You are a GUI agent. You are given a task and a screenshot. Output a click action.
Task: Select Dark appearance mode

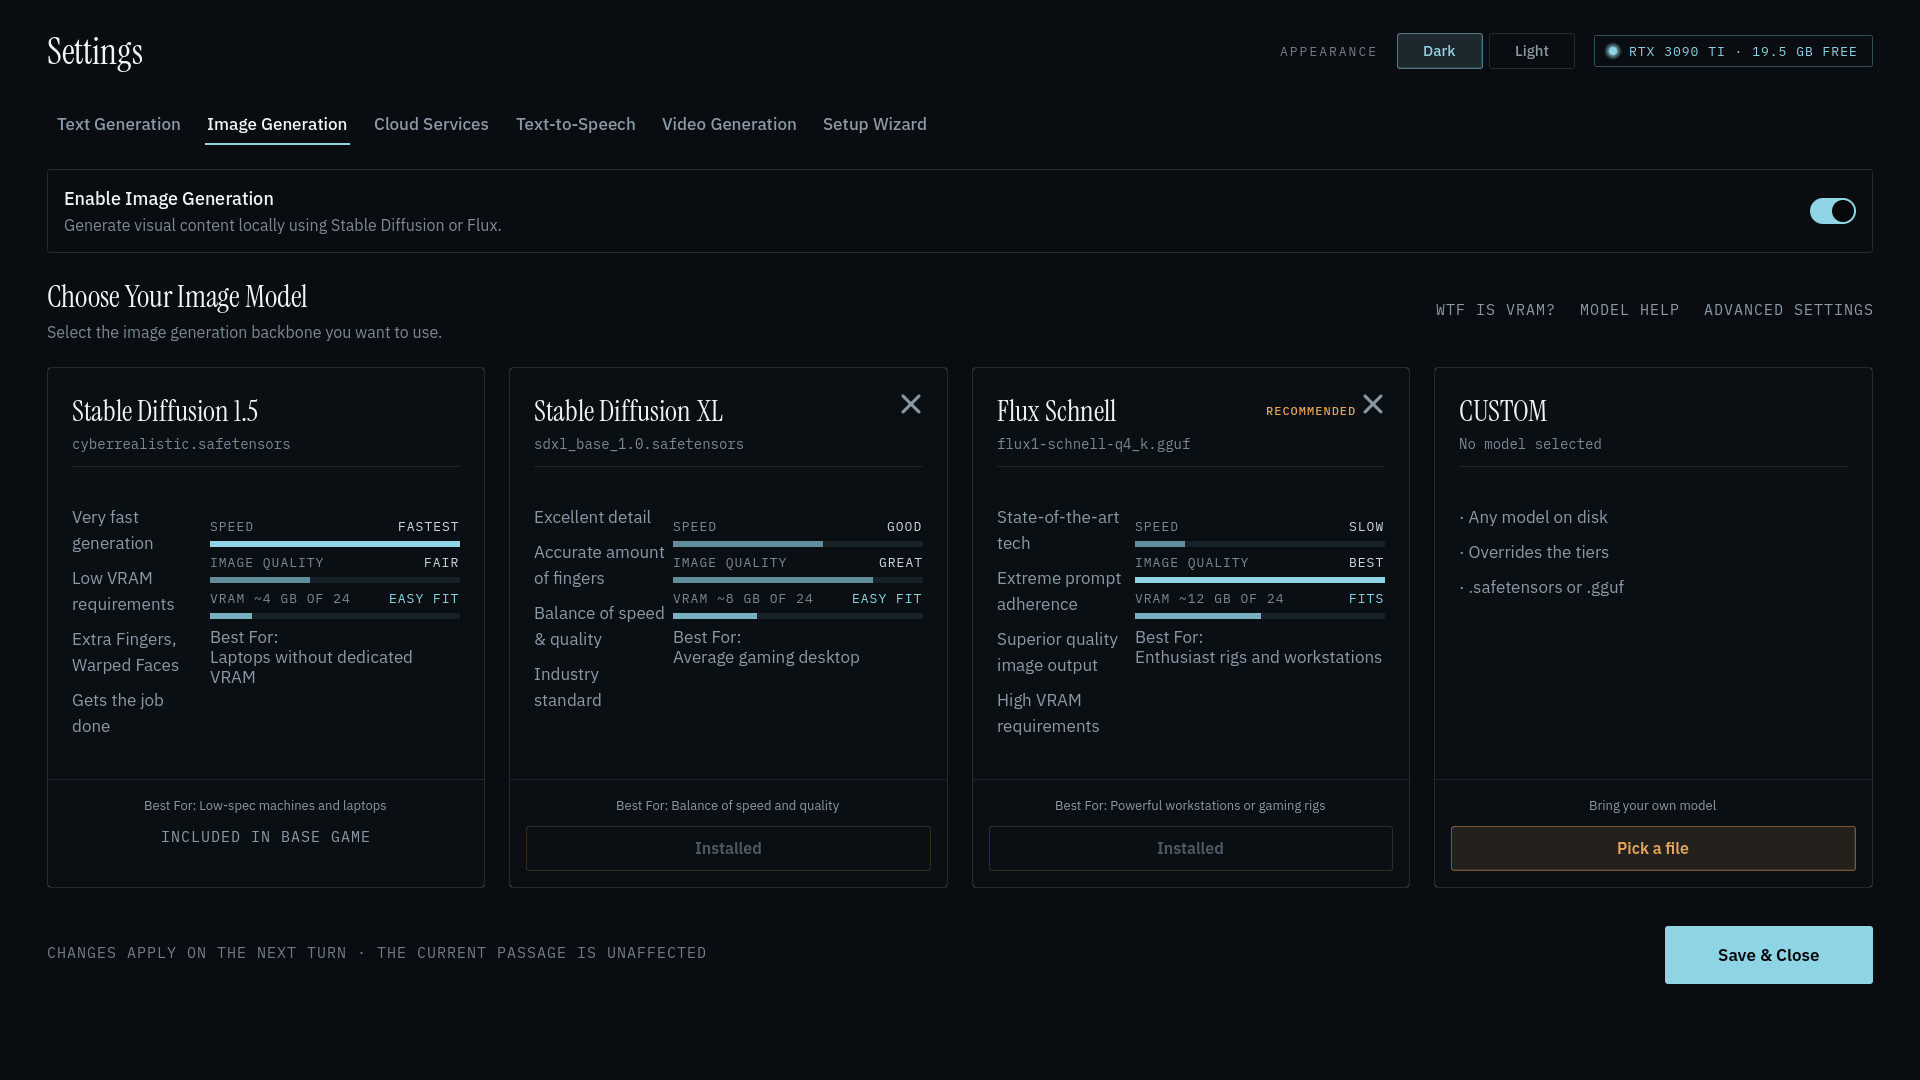coord(1439,51)
